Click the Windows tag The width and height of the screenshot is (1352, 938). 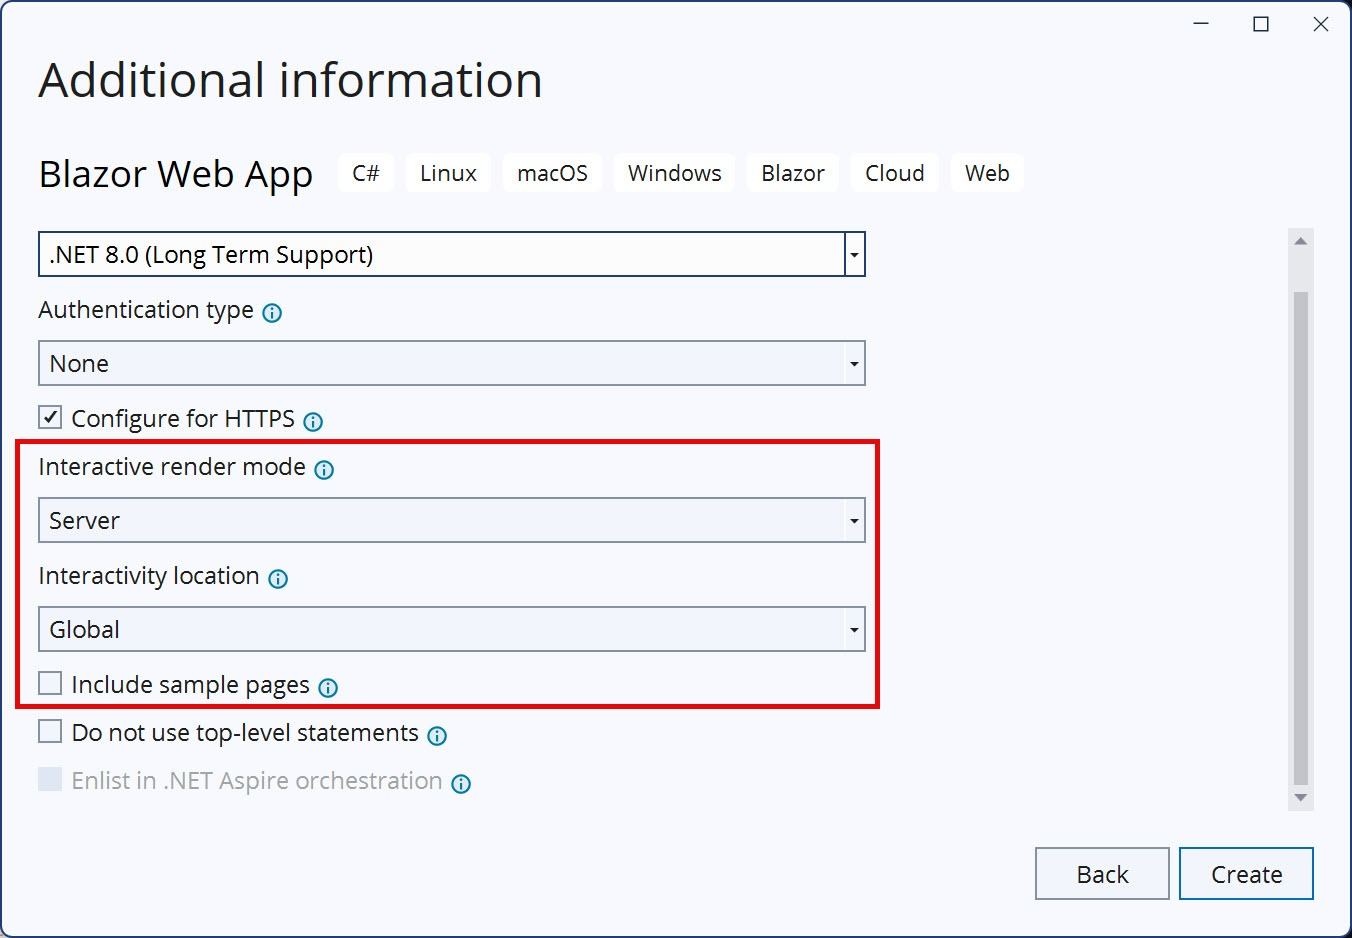674,173
